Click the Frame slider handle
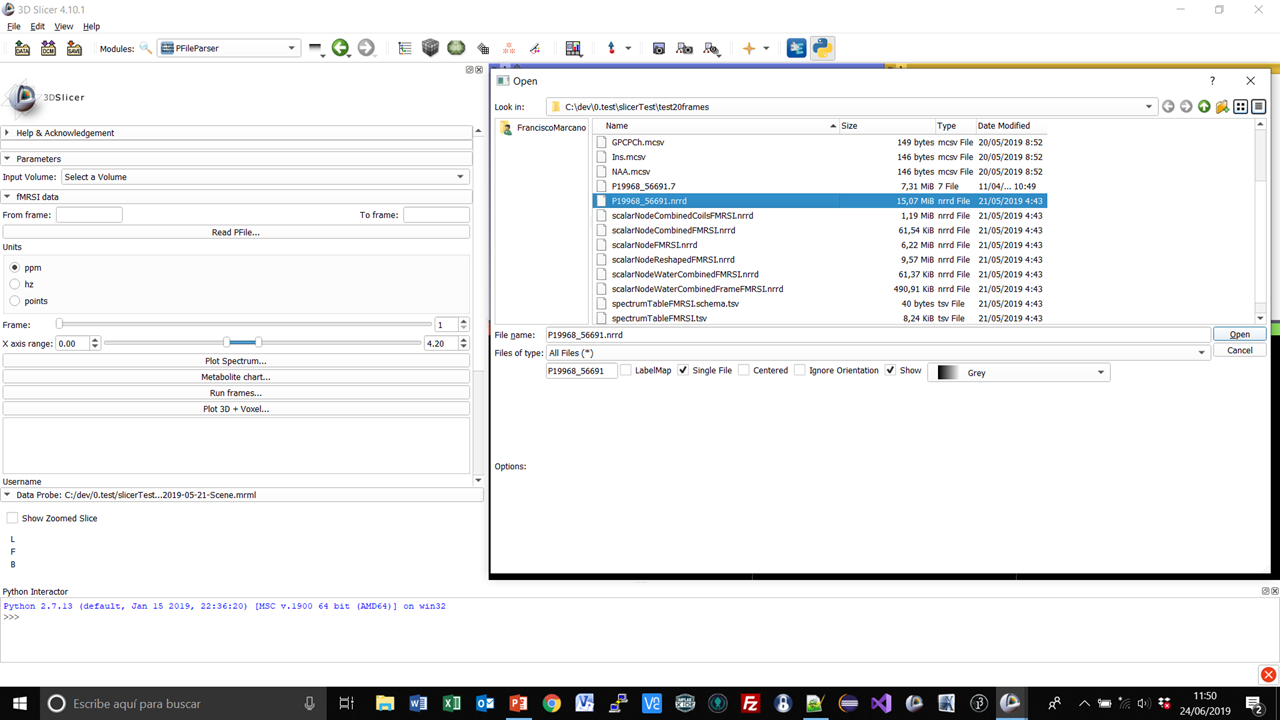This screenshot has height=720, width=1280. (60, 324)
